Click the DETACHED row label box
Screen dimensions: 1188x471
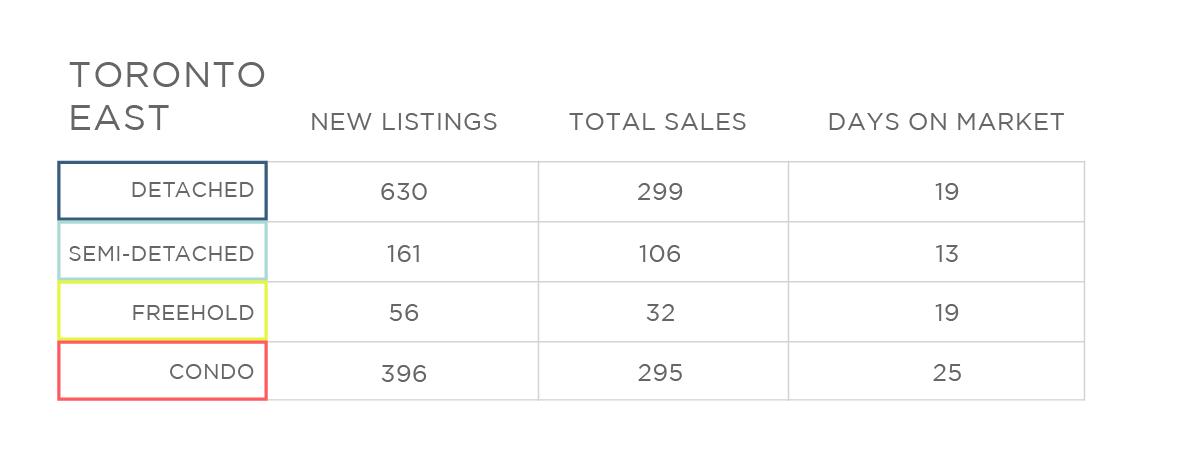click(x=162, y=191)
